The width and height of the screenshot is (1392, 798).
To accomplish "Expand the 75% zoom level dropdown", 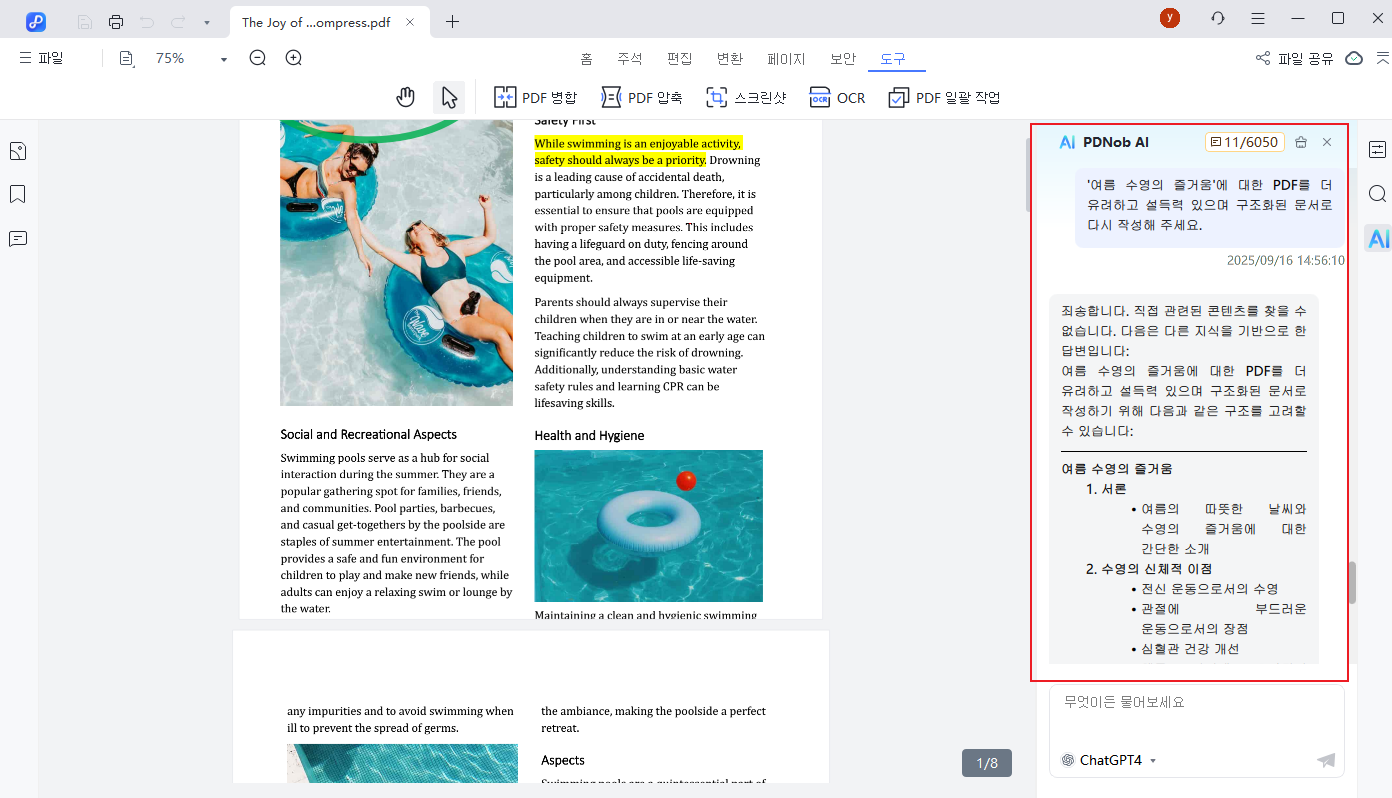I will click(223, 59).
